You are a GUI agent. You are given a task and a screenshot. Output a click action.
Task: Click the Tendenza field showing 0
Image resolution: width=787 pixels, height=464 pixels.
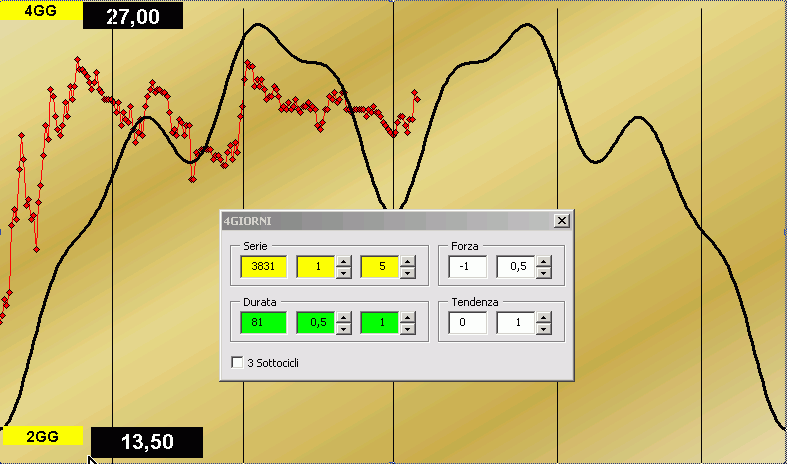(467, 322)
